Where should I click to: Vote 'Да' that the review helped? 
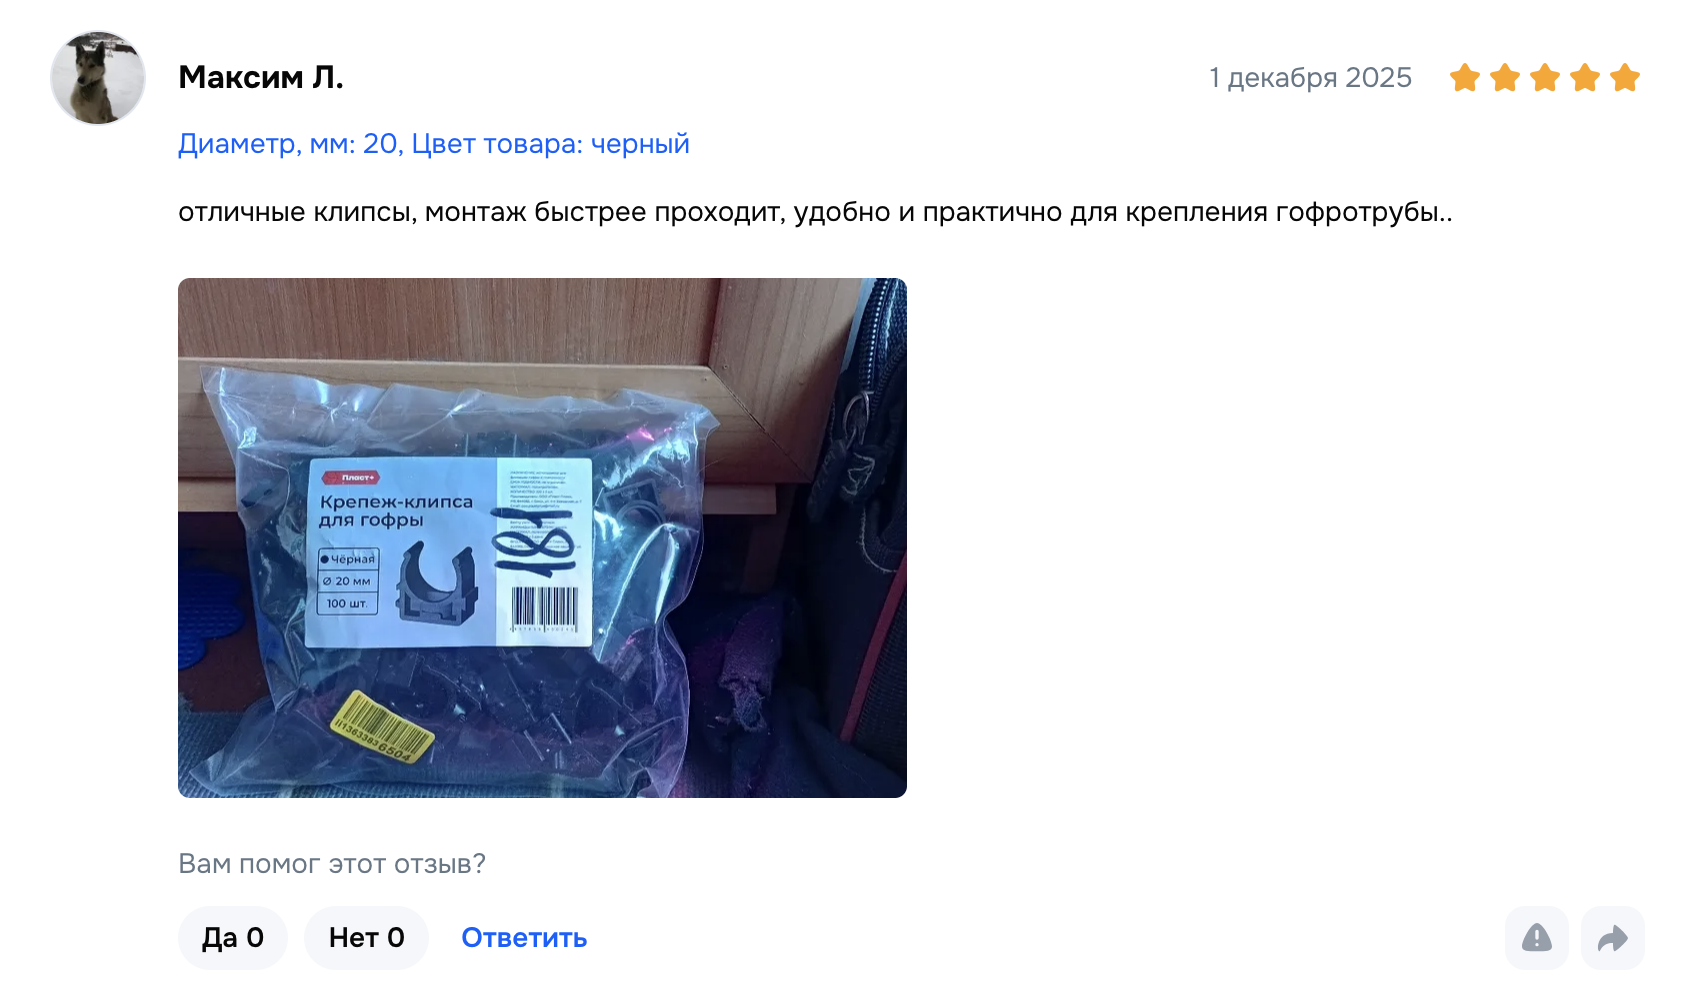(233, 938)
